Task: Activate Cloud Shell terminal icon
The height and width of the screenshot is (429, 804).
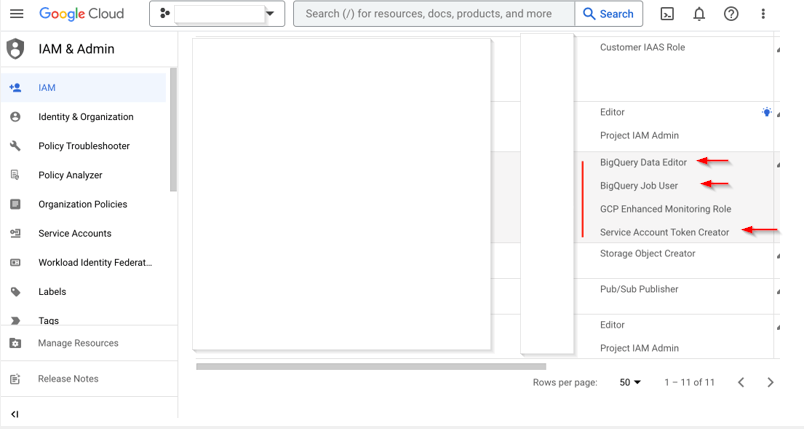Action: (x=667, y=14)
